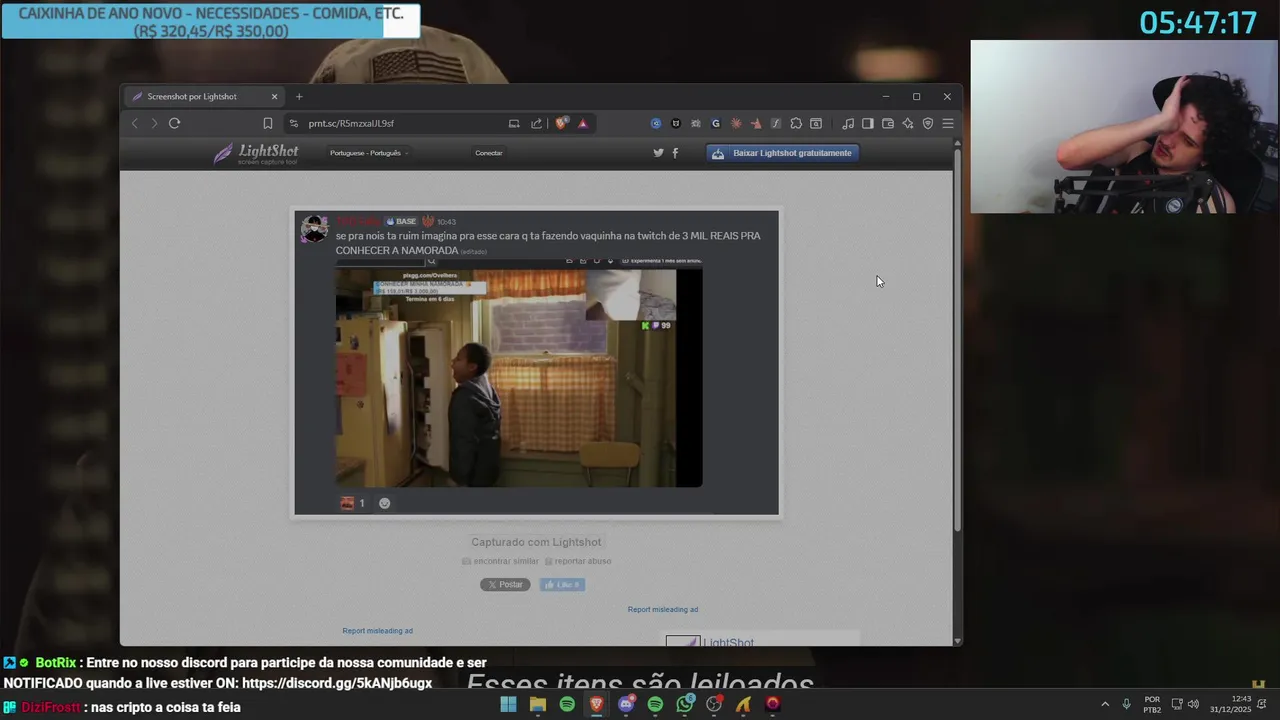This screenshot has height=720, width=1280.
Task: Toggle the browser sidebar panel icon
Action: pyautogui.click(x=868, y=123)
